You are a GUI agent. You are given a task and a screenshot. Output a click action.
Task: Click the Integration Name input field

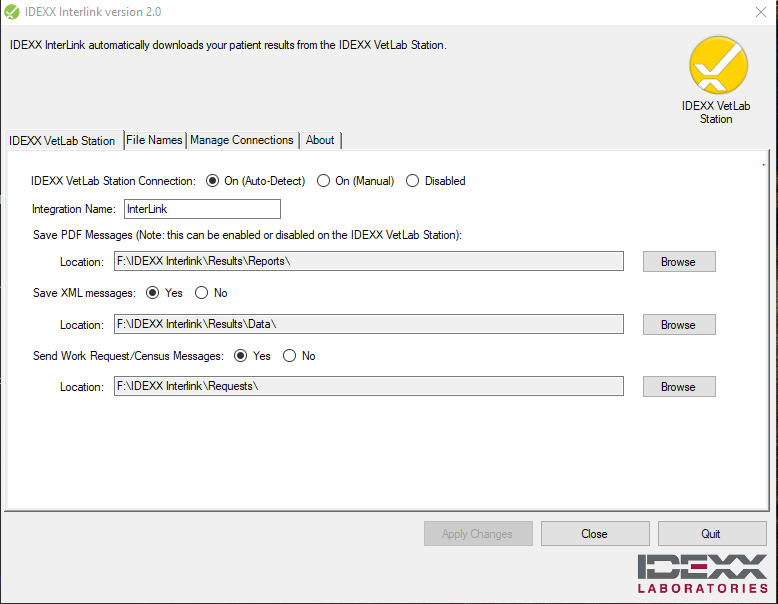202,209
